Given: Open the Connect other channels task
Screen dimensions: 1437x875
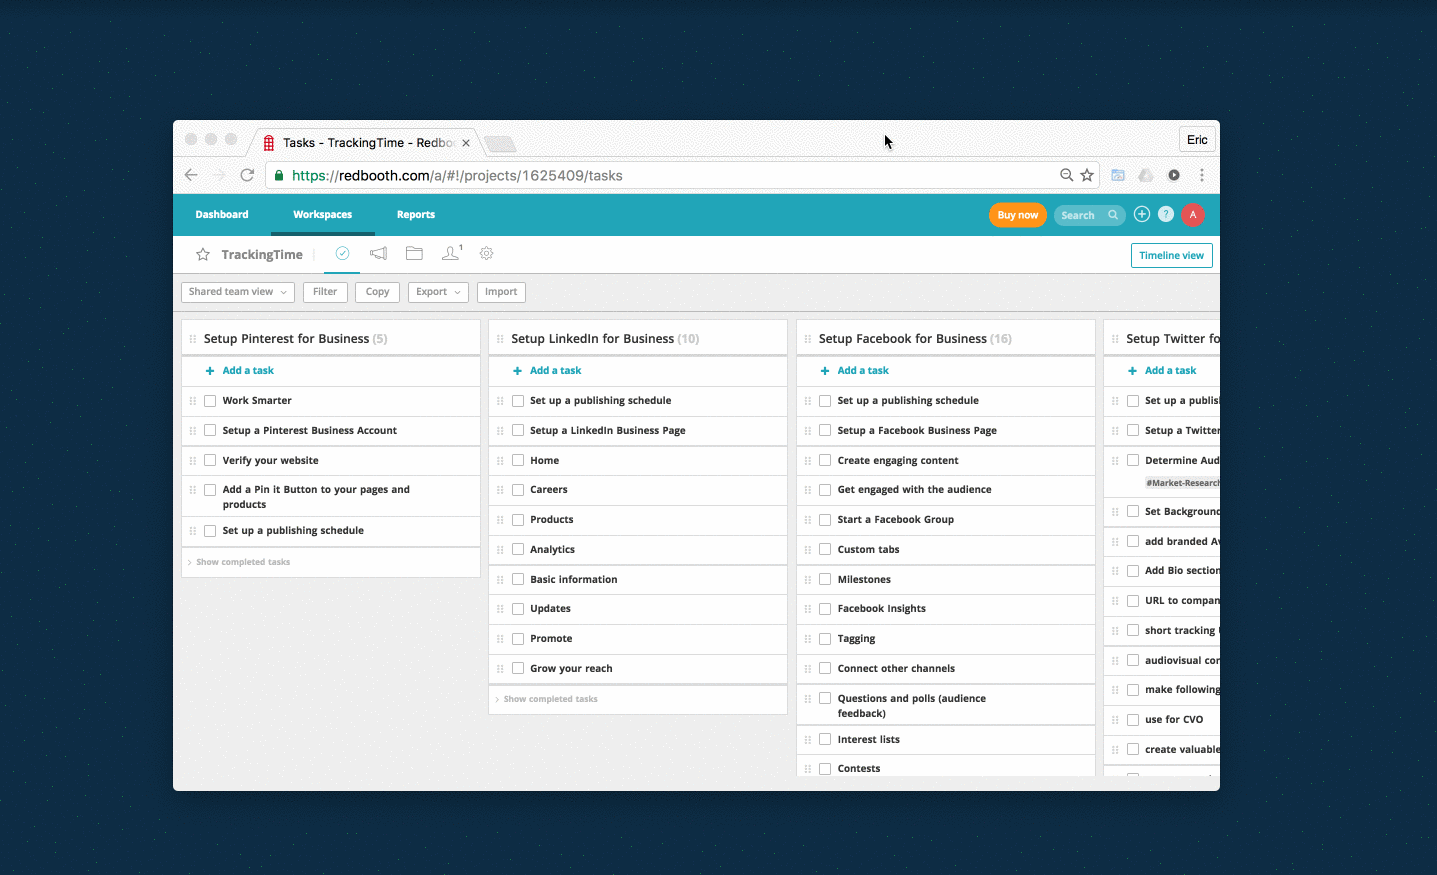Looking at the screenshot, I should (x=896, y=669).
